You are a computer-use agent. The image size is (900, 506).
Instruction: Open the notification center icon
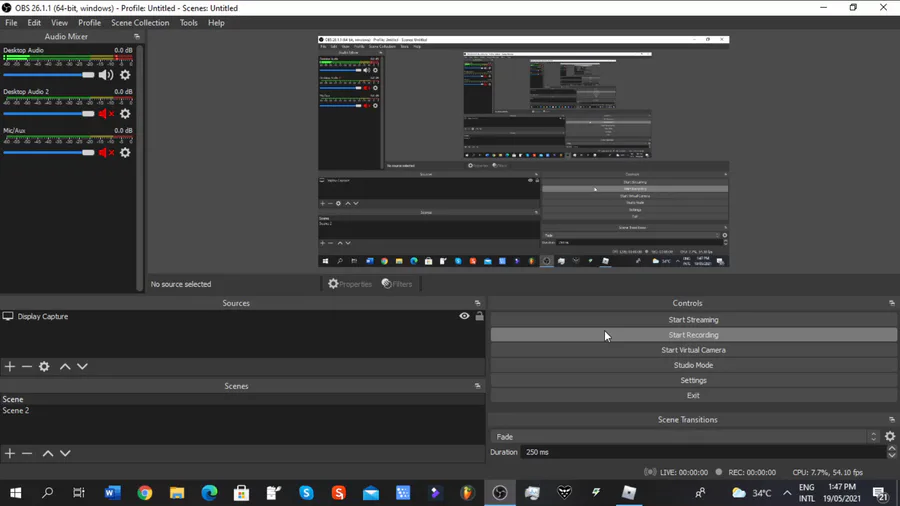(880, 493)
